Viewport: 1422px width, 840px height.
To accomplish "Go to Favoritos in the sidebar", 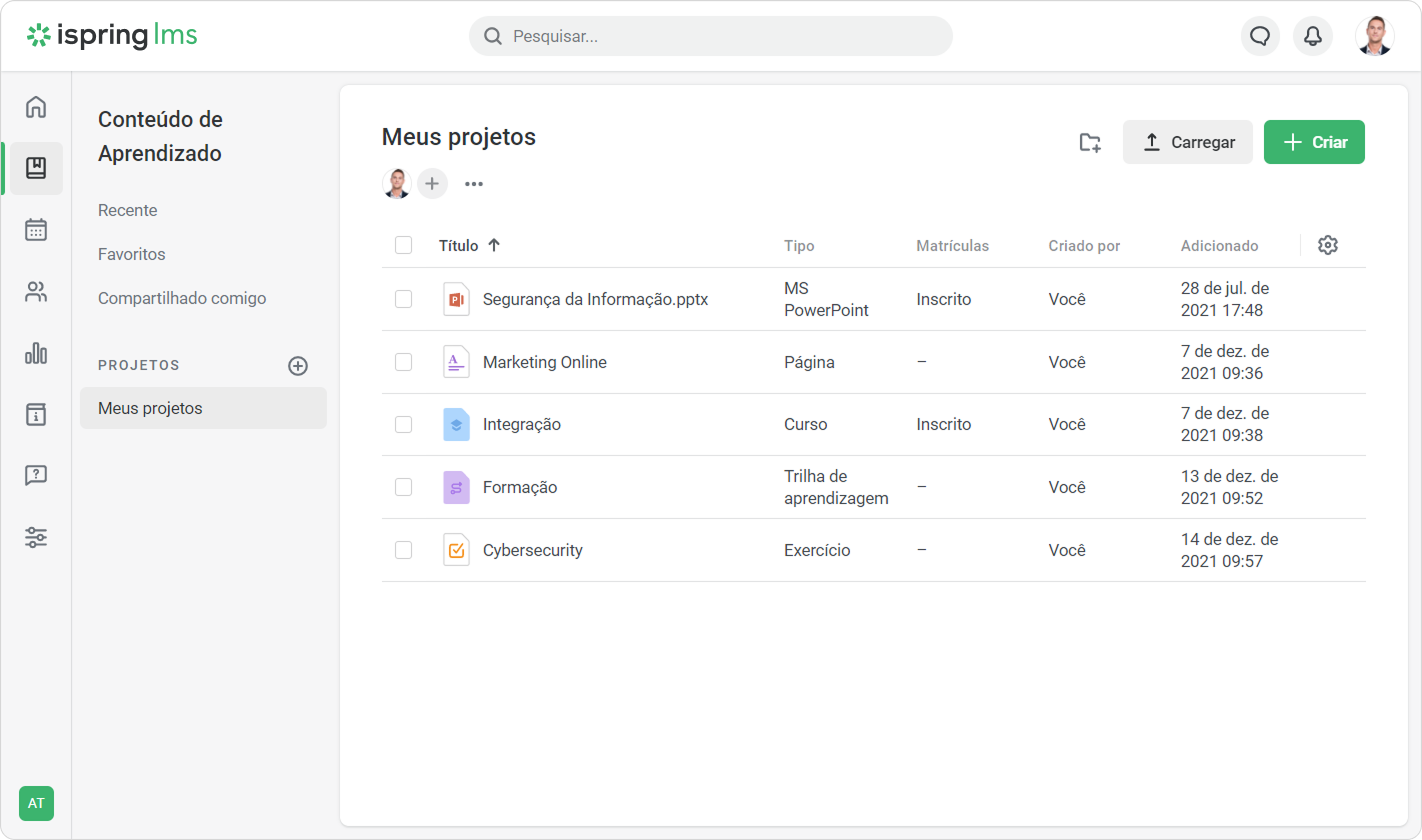I will (132, 254).
